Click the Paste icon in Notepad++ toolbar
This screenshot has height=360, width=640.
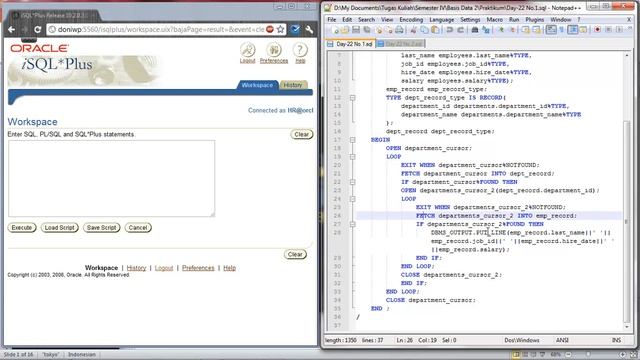[x=435, y=30]
